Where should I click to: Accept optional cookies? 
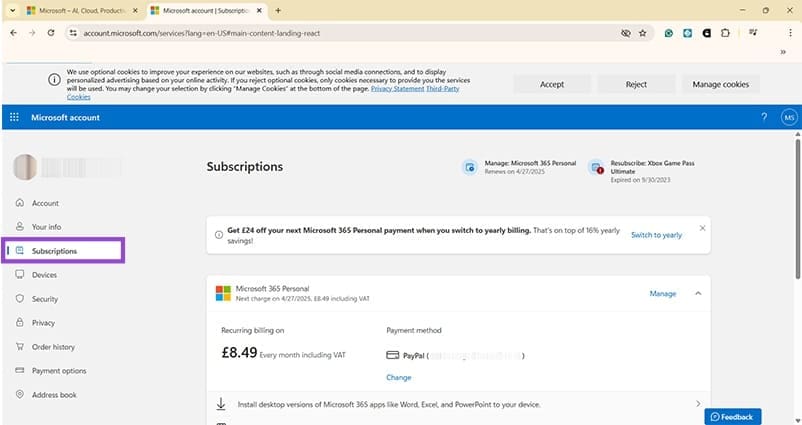(x=552, y=84)
